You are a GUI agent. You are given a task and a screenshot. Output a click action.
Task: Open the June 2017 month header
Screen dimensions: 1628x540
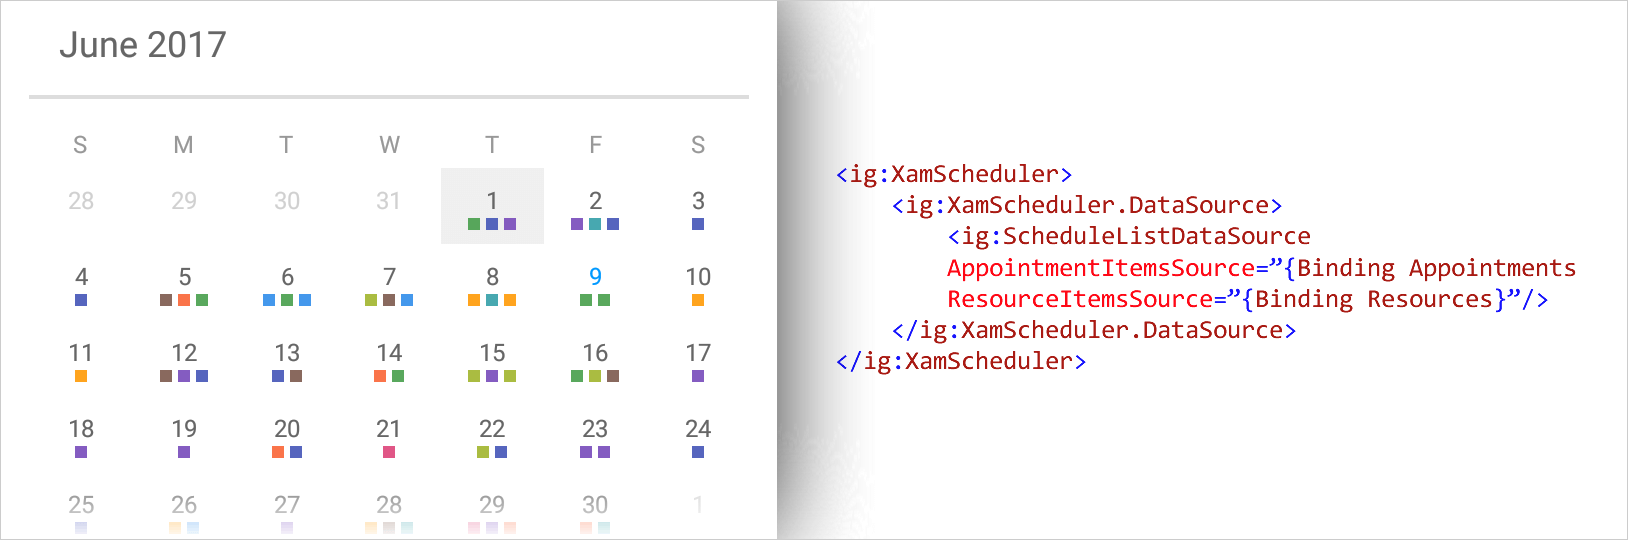143,45
